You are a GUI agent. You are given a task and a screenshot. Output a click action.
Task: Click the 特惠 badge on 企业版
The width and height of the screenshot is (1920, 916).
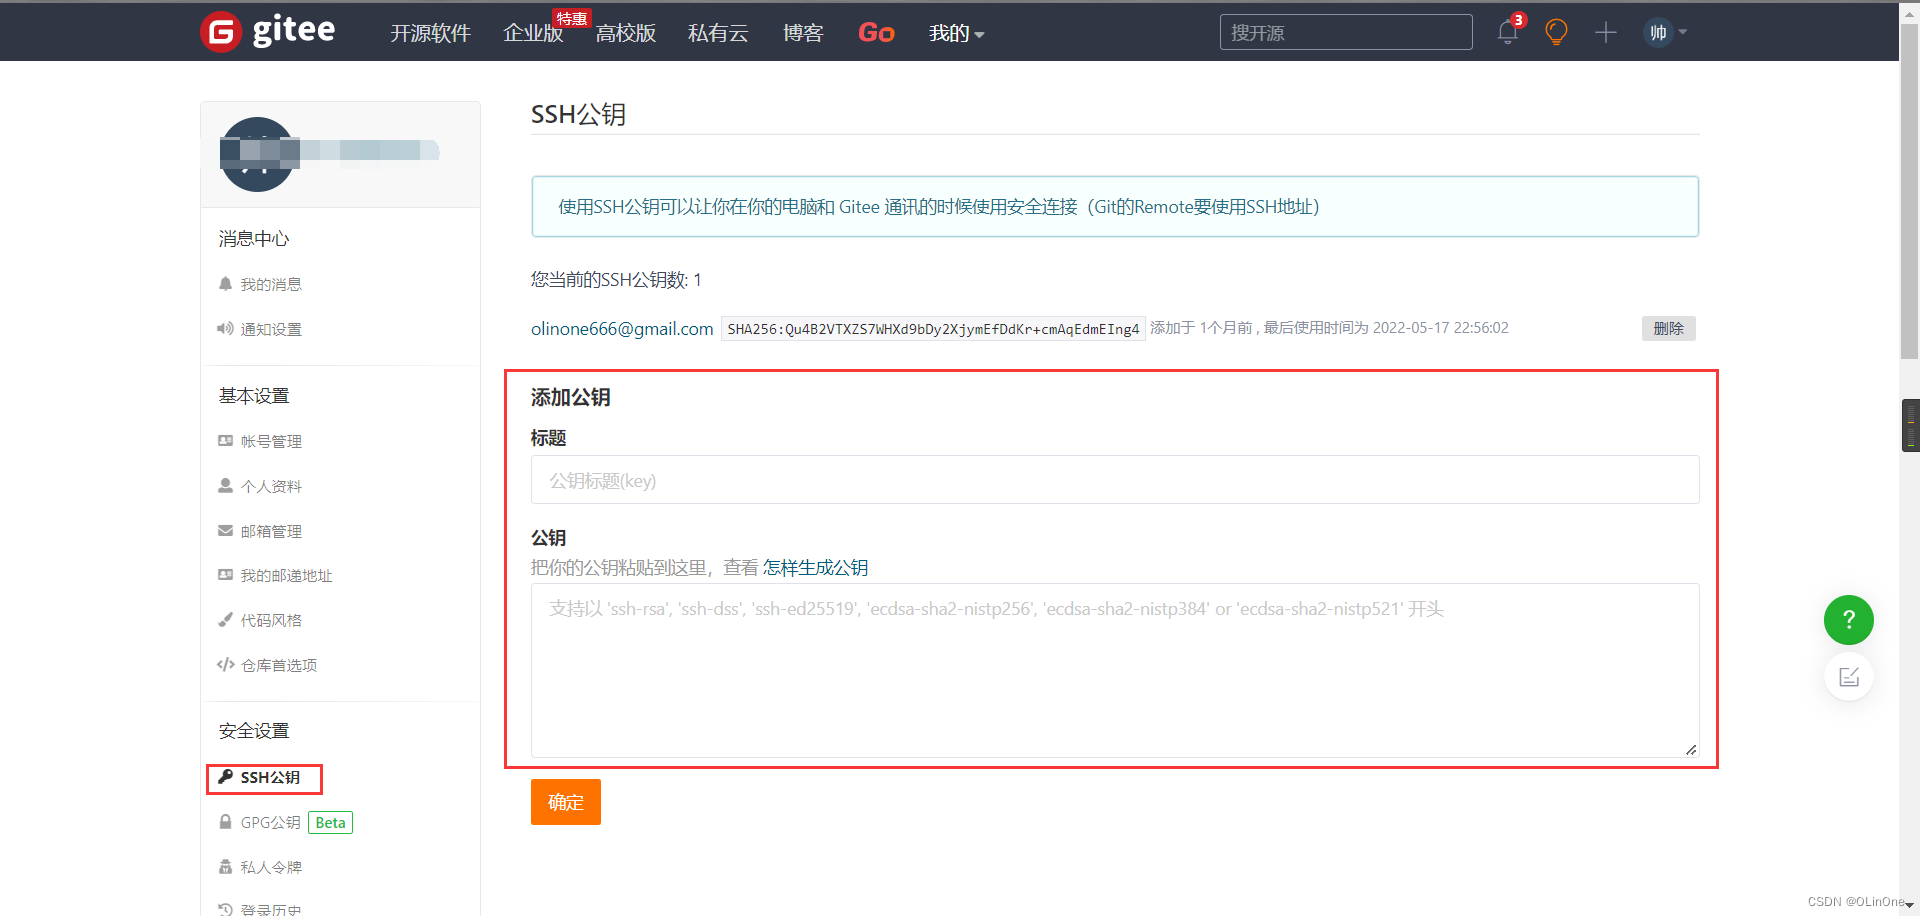[x=572, y=18]
